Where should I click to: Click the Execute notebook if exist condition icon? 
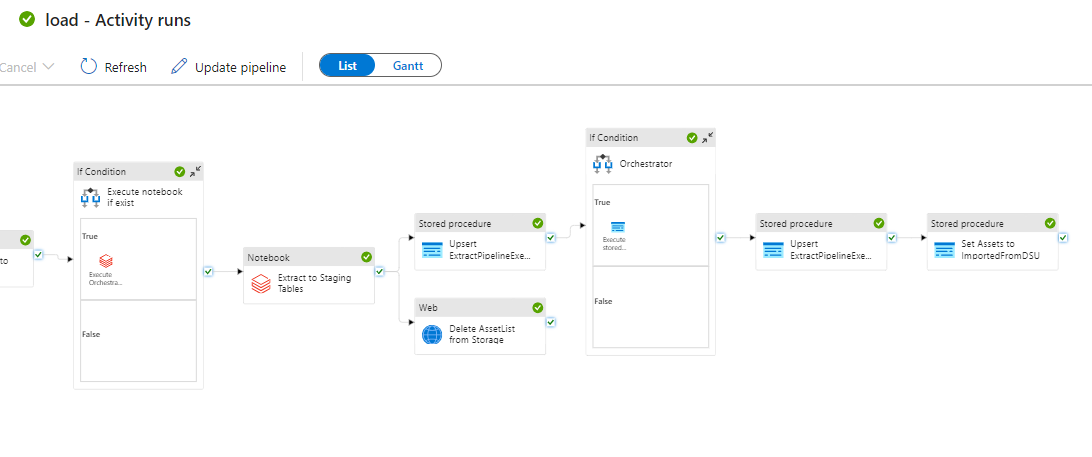point(91,196)
